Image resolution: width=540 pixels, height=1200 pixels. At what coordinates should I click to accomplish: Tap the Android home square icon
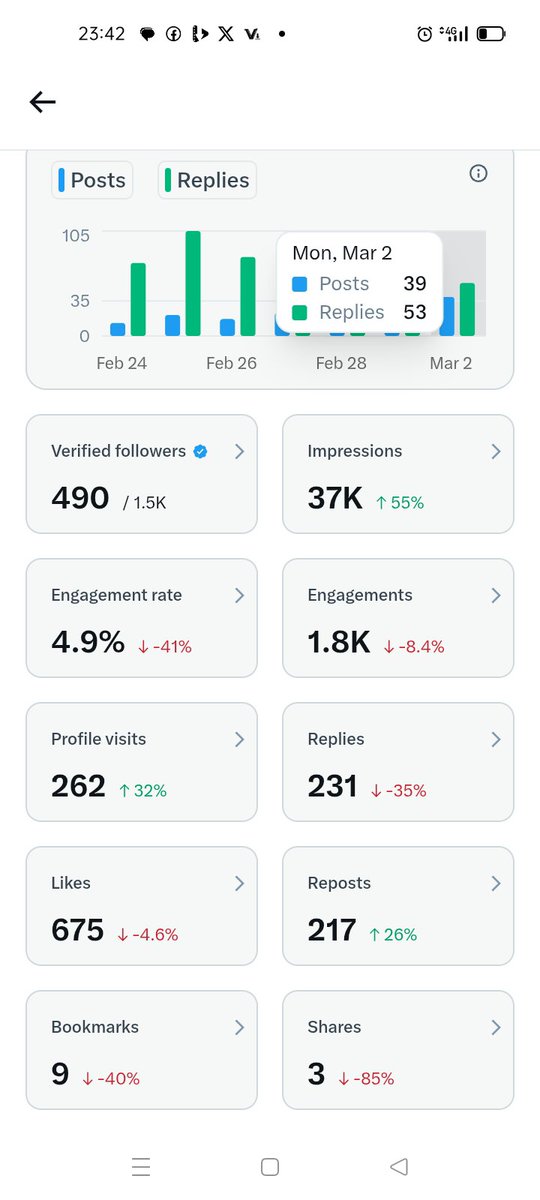click(x=269, y=1166)
